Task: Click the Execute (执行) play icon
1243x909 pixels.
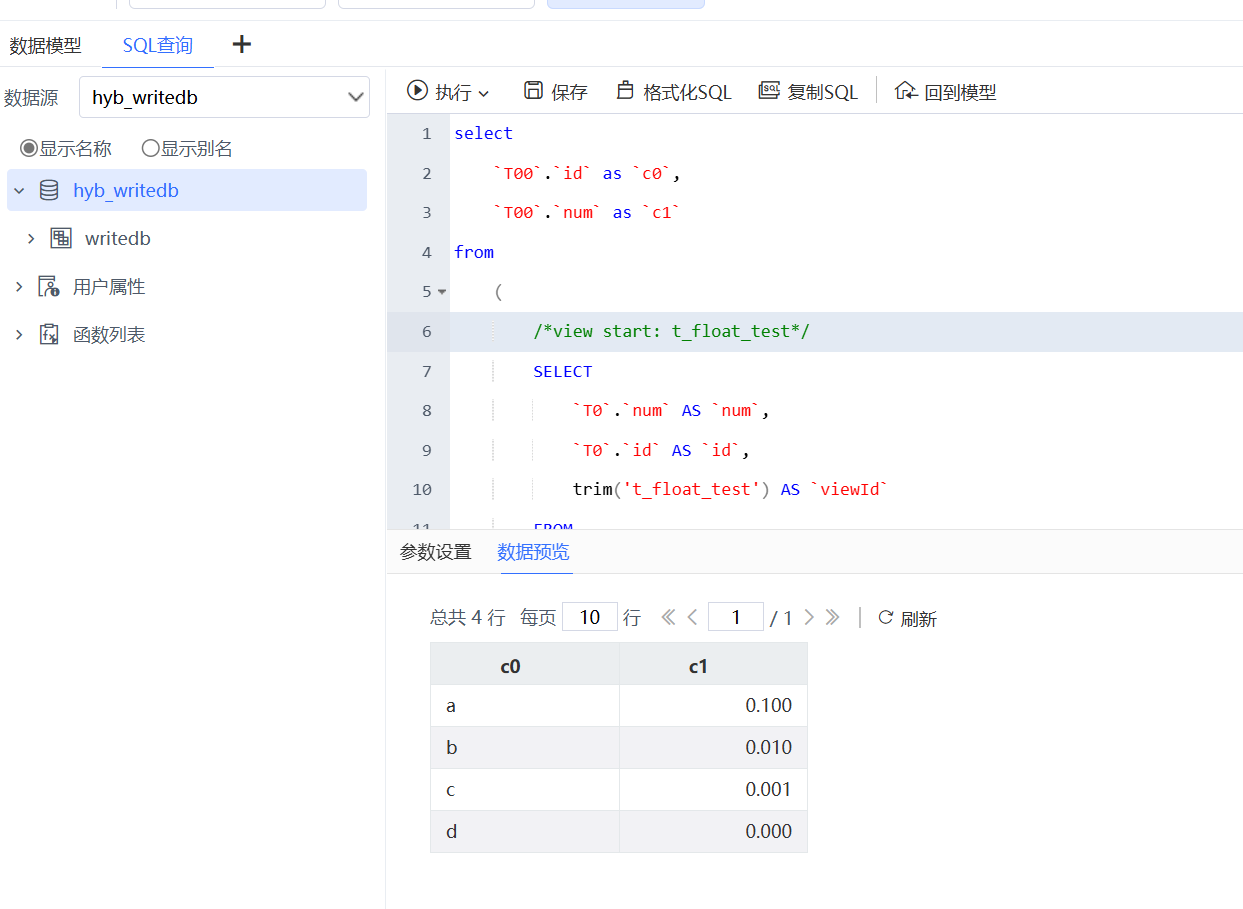Action: pos(417,91)
